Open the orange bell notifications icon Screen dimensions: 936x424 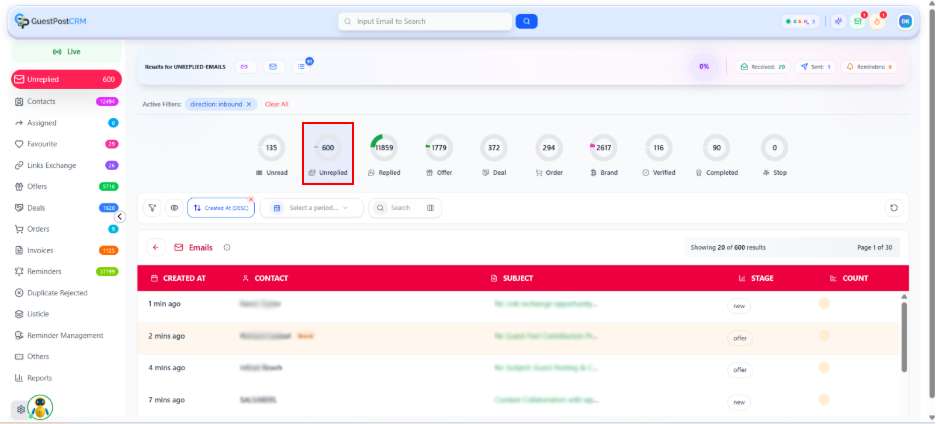[877, 21]
